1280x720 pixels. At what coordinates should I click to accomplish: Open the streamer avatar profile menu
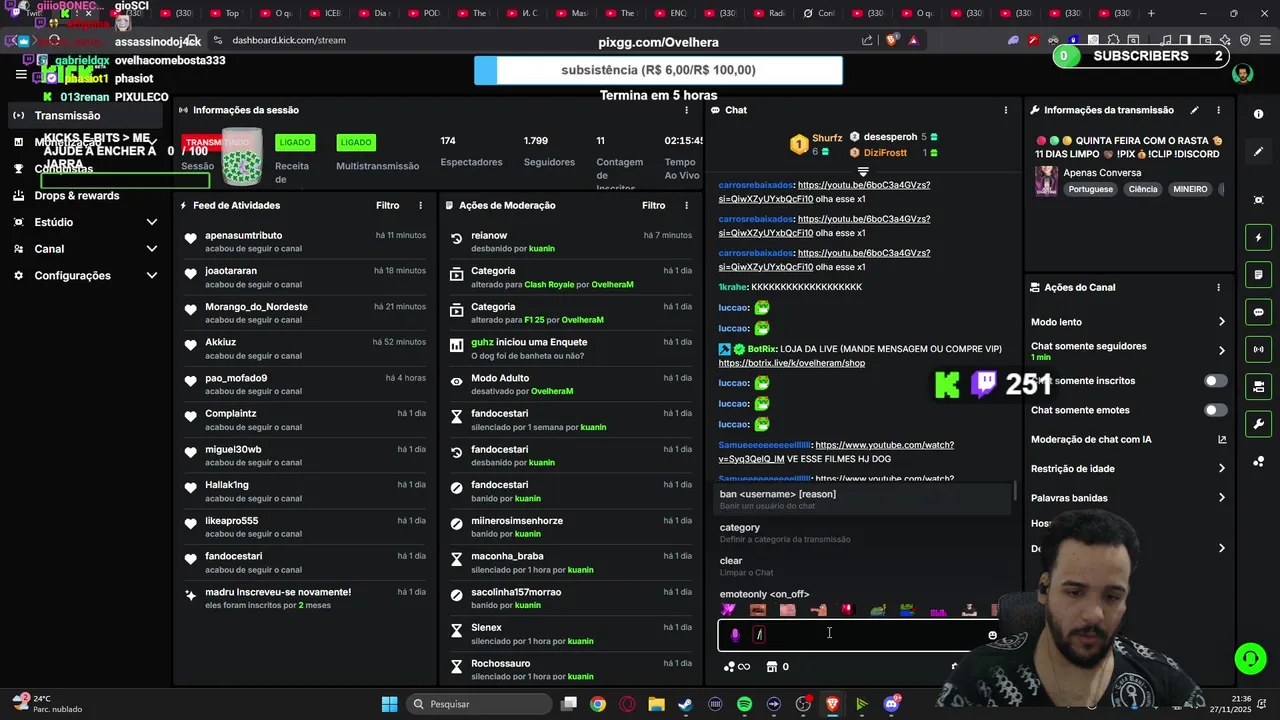click(x=1242, y=75)
